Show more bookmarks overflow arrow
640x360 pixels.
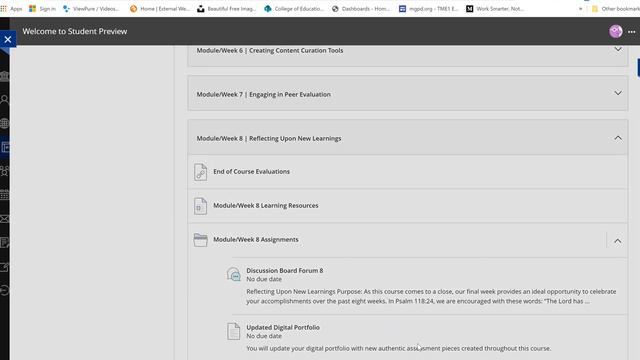580,9
